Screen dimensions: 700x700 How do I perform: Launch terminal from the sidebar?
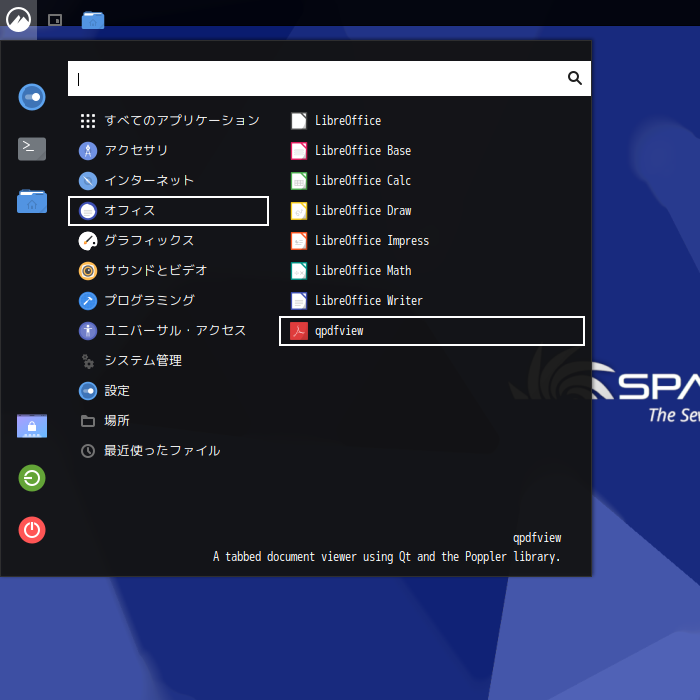click(x=32, y=149)
